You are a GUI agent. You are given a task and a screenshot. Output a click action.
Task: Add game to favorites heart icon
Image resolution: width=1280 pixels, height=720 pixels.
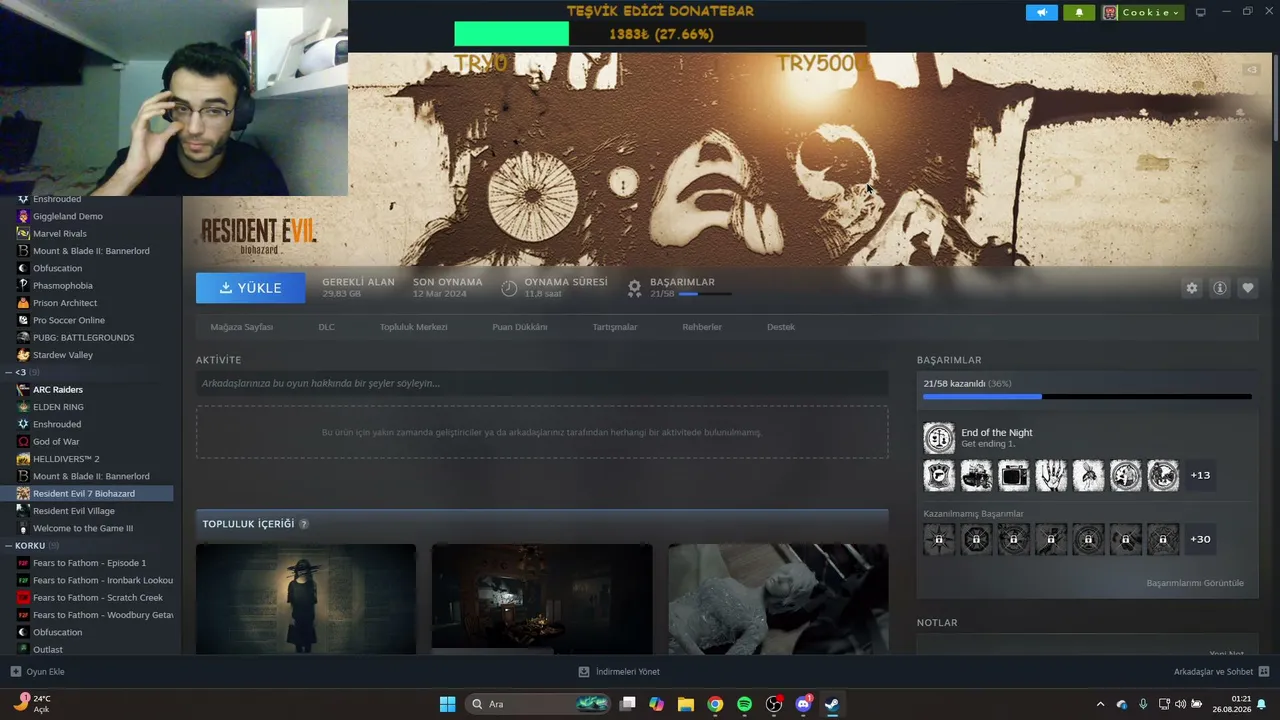1247,288
